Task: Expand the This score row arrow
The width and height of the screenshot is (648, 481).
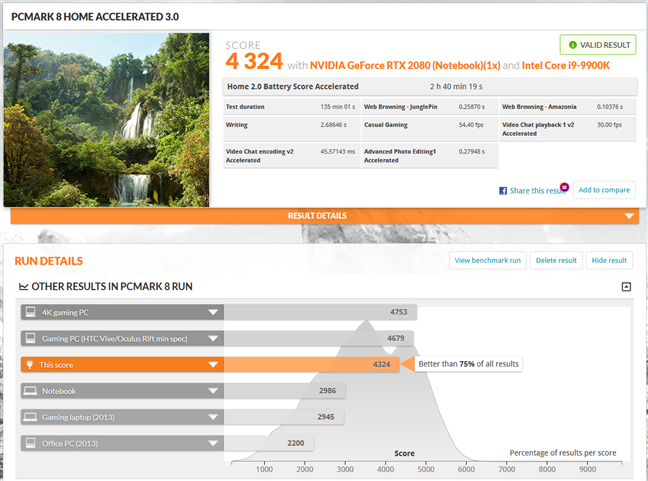Action: click(x=213, y=364)
